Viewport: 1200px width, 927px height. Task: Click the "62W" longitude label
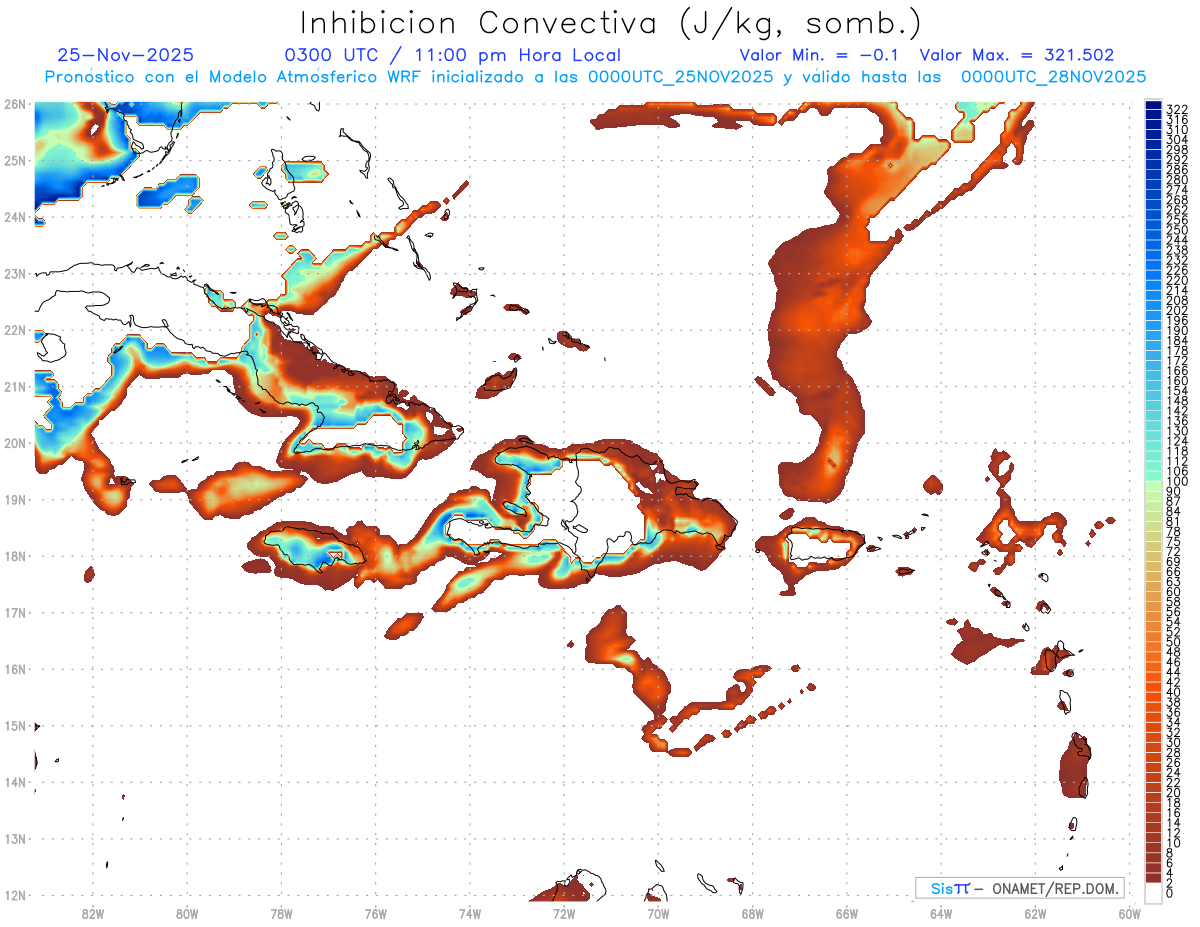(x=1035, y=912)
